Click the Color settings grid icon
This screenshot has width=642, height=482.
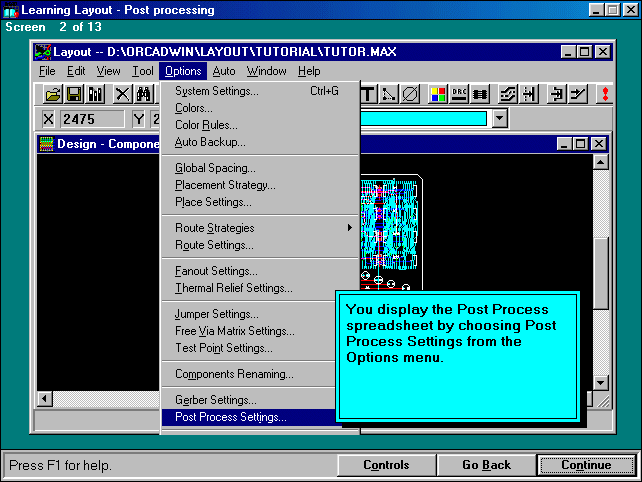click(x=438, y=94)
